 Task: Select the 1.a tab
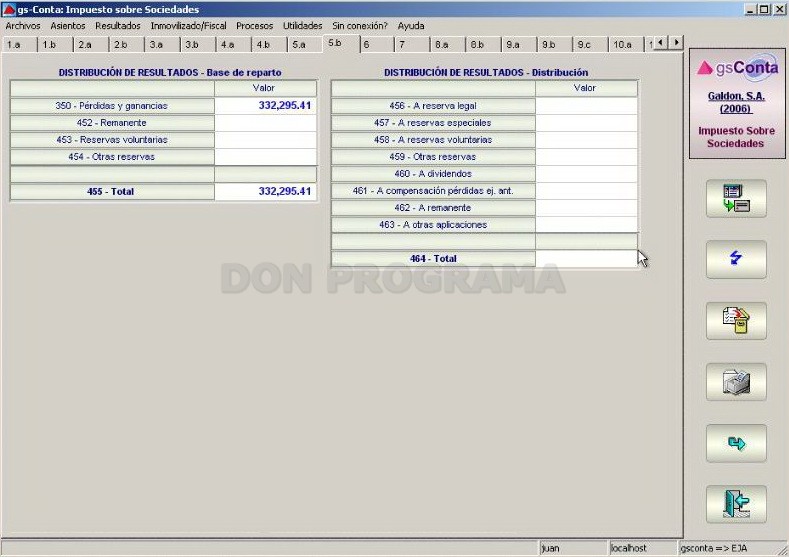tap(19, 44)
